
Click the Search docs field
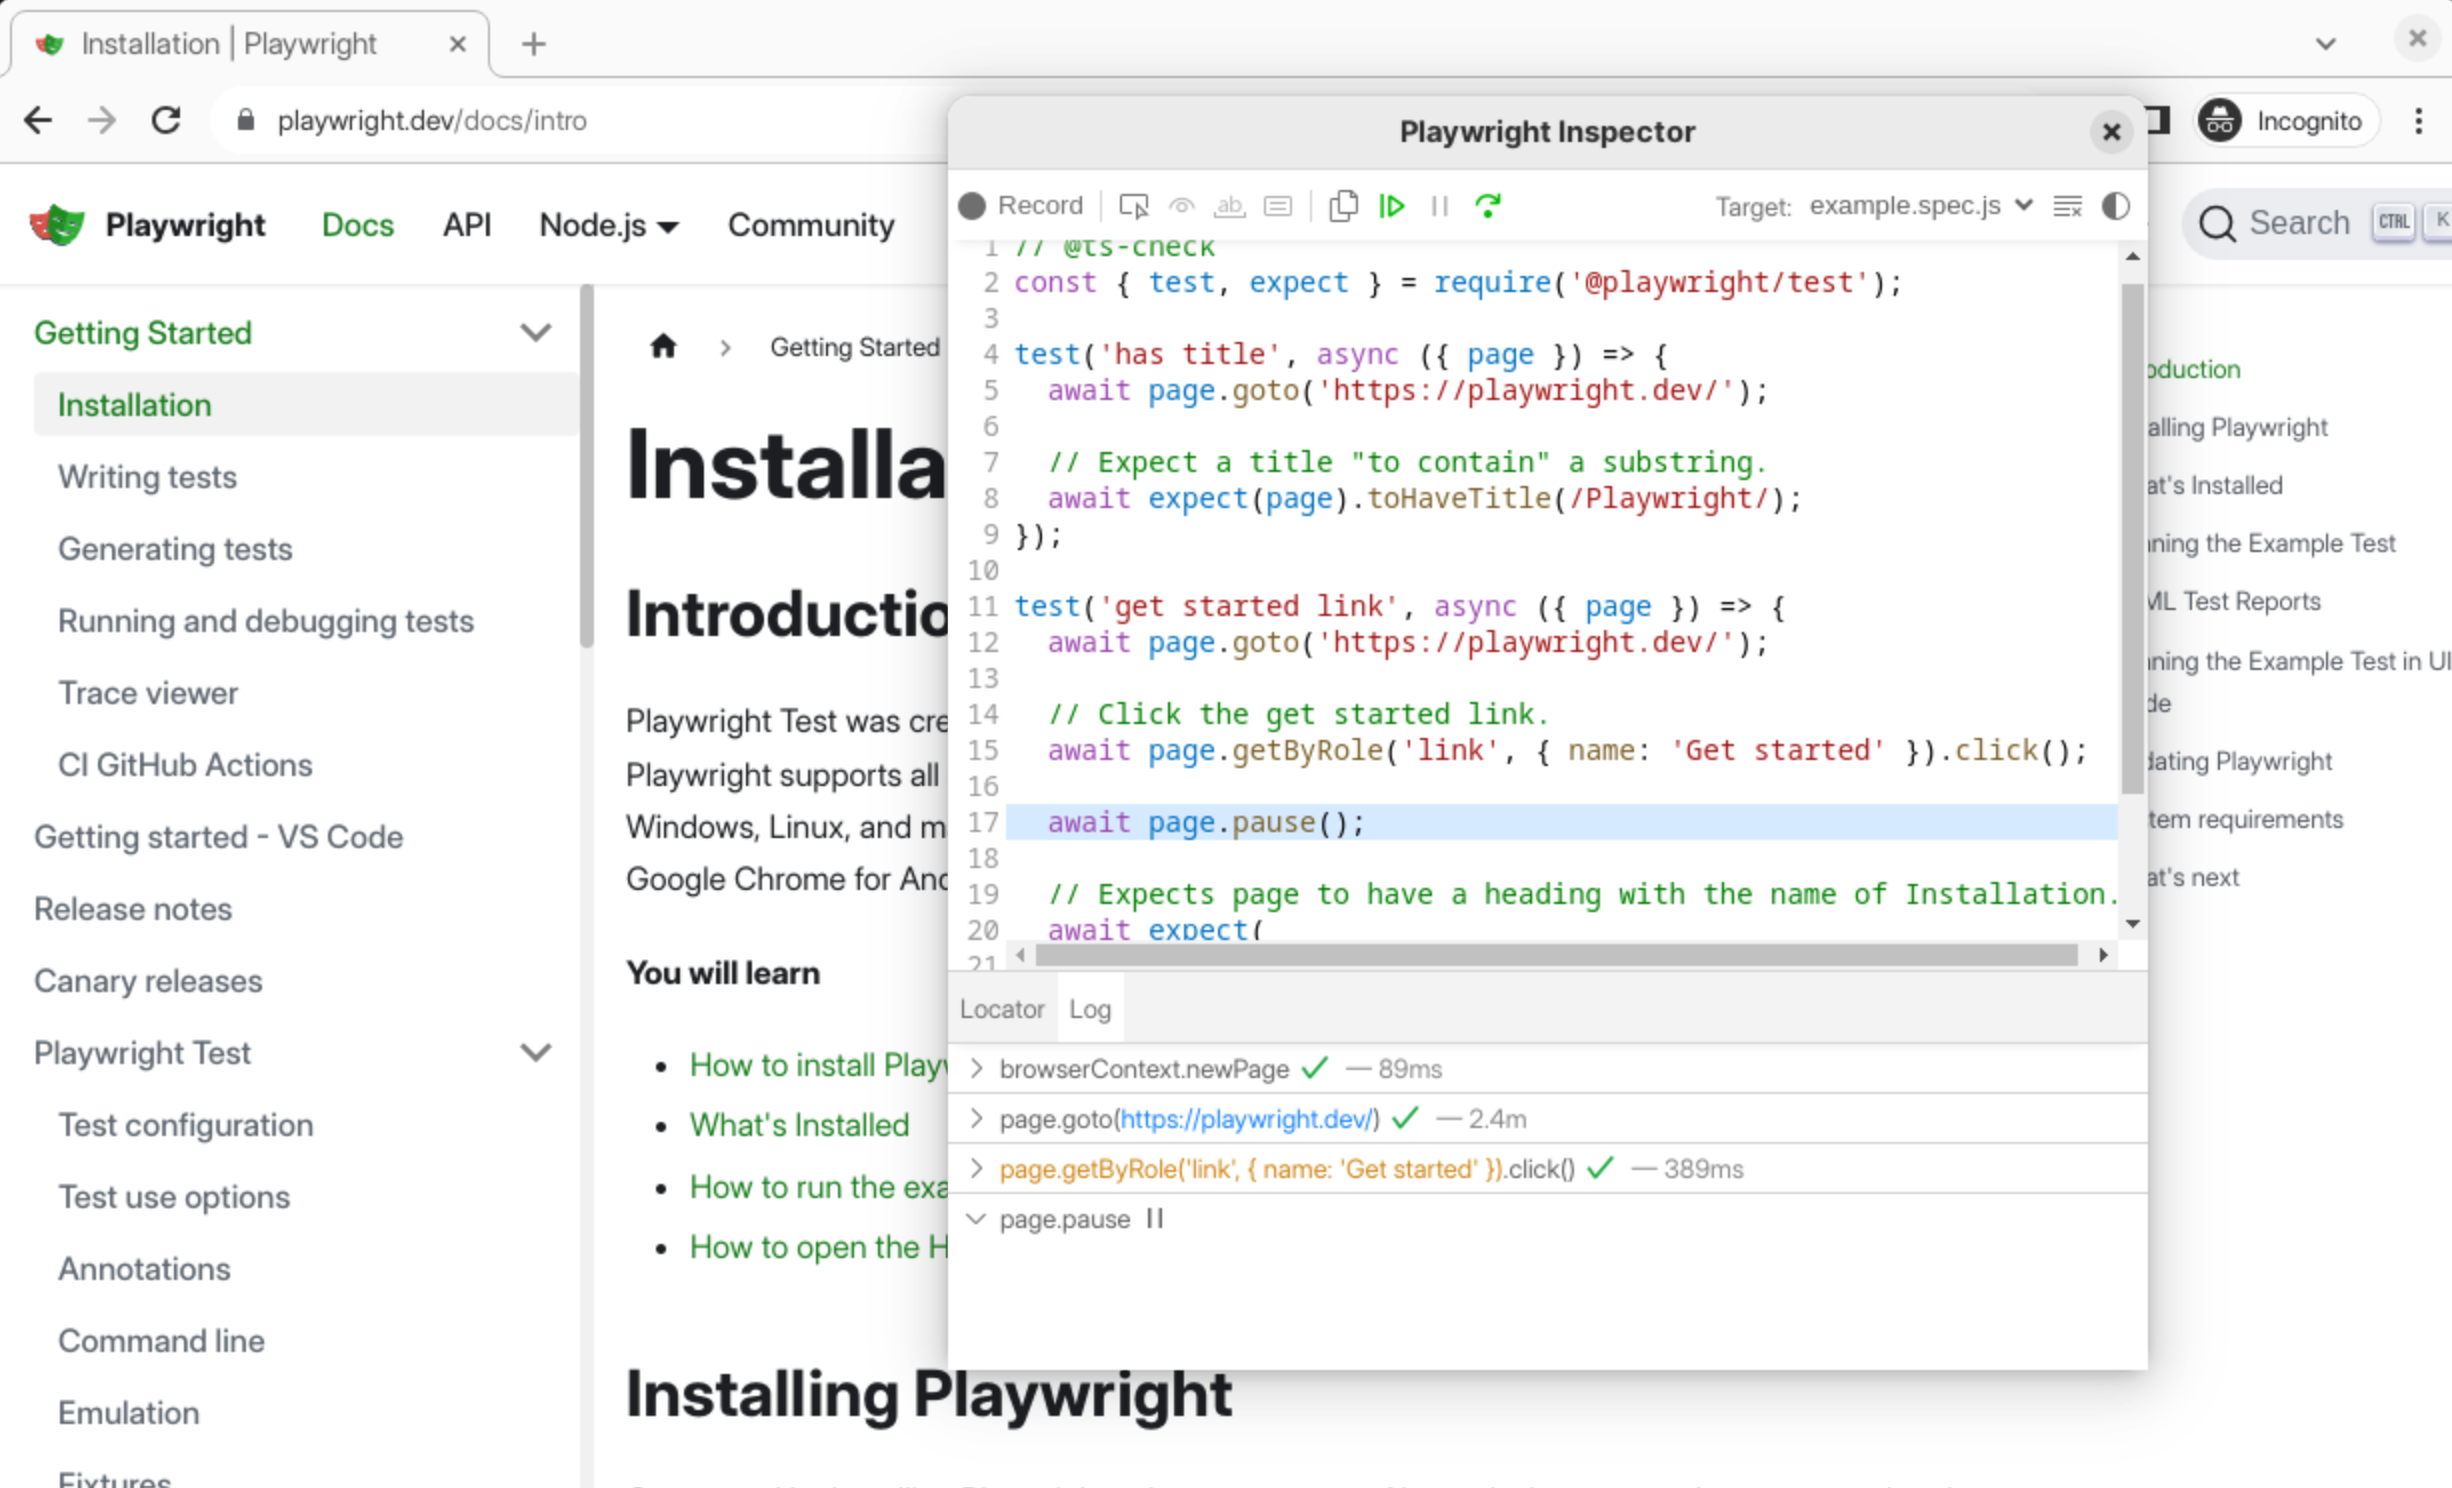click(x=2297, y=223)
